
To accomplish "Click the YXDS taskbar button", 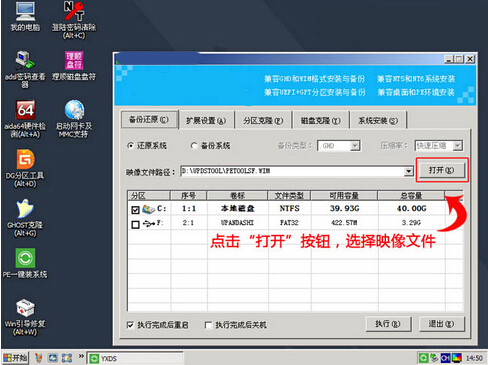I will 135,358.
